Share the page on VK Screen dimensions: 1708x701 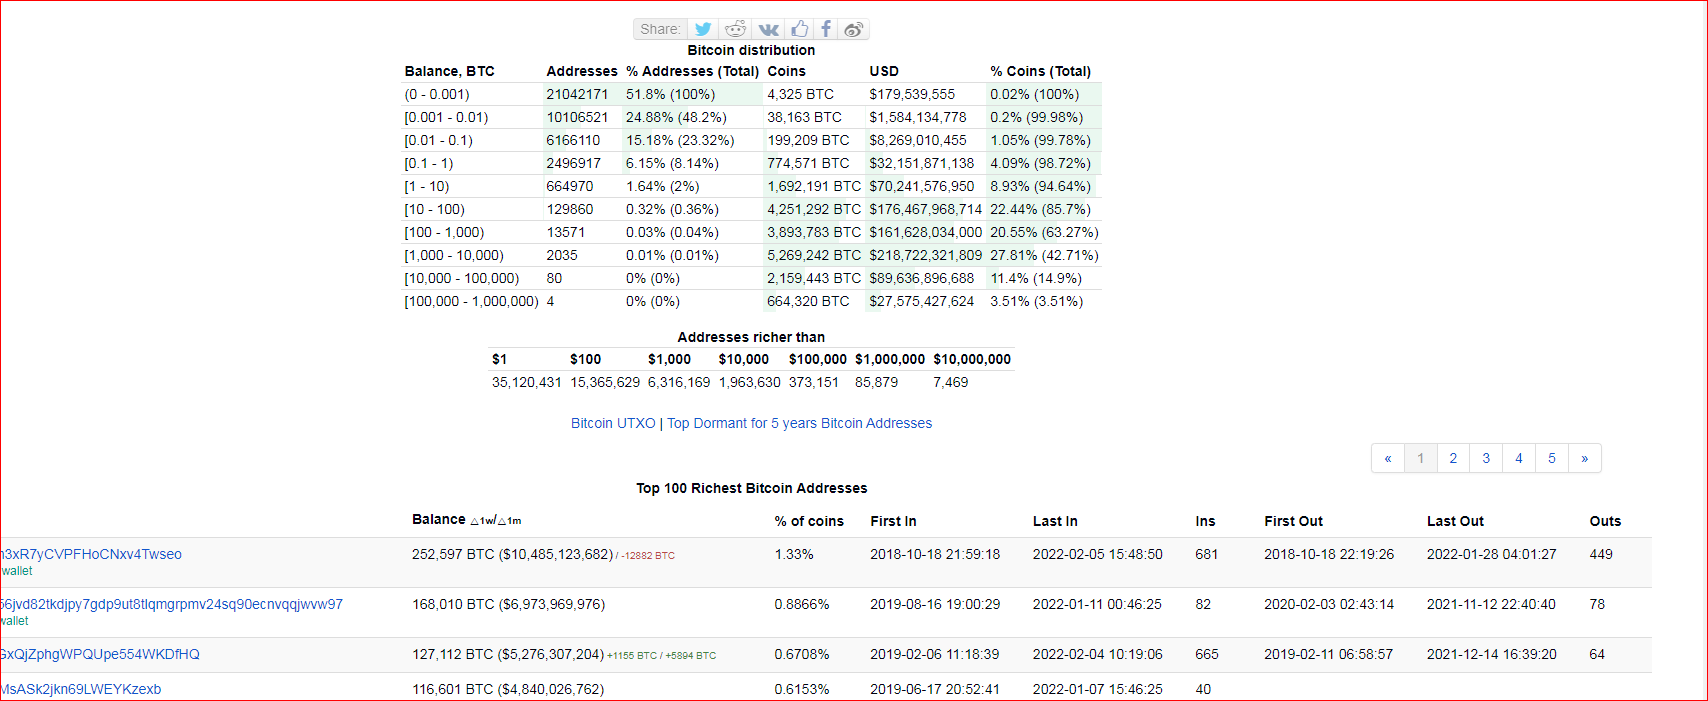pos(768,29)
